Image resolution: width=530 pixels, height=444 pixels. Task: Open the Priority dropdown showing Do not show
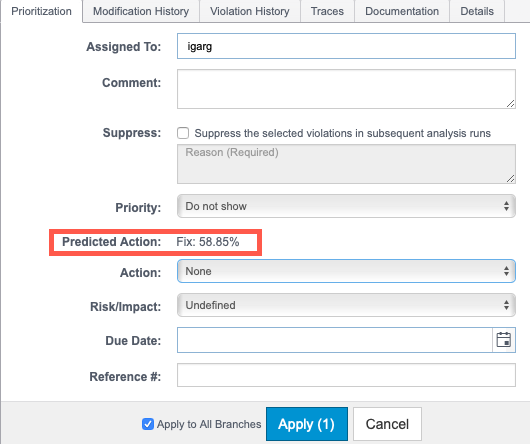tap(346, 206)
